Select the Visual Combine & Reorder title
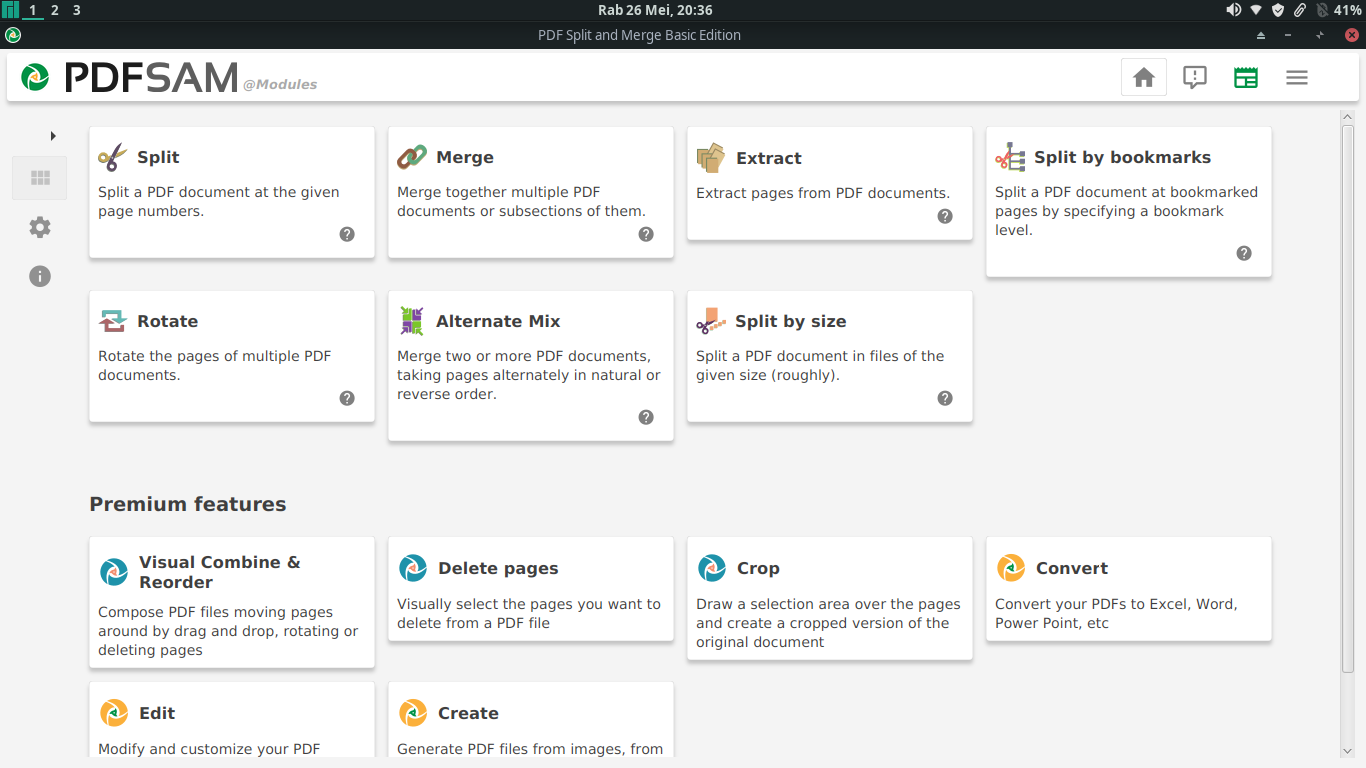Screen dimensions: 1366x768 (x=220, y=572)
